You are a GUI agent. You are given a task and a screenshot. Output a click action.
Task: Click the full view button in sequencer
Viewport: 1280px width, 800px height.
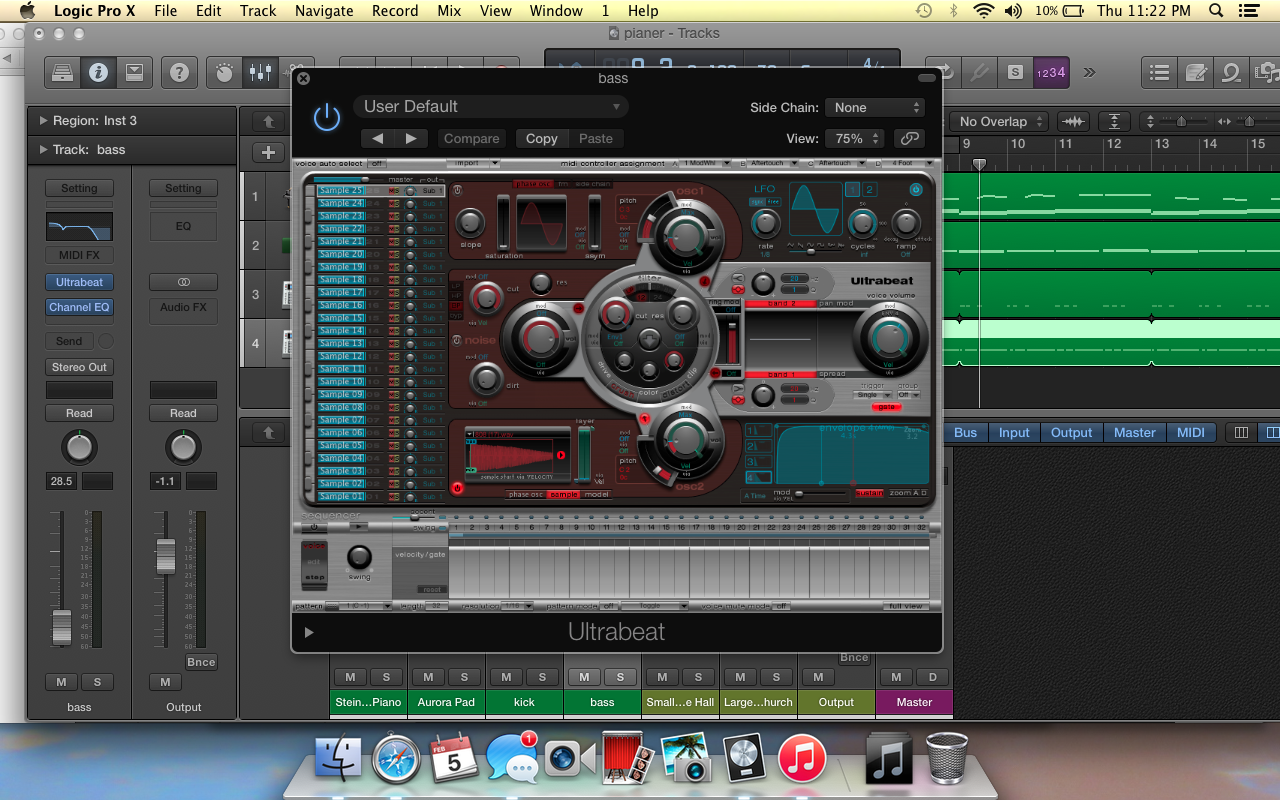906,606
